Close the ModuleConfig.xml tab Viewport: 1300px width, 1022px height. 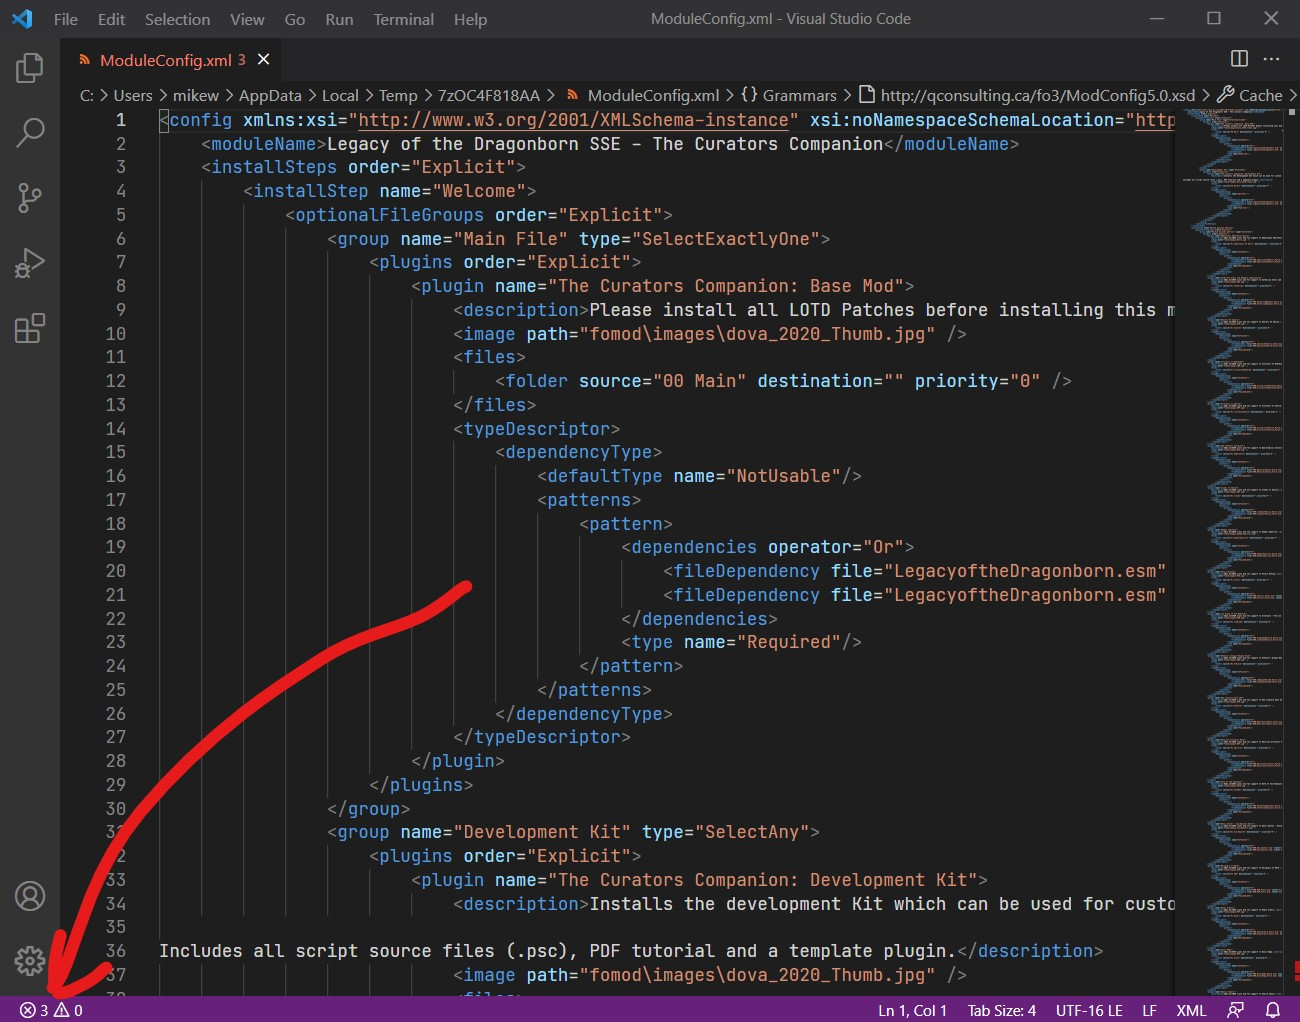point(264,59)
